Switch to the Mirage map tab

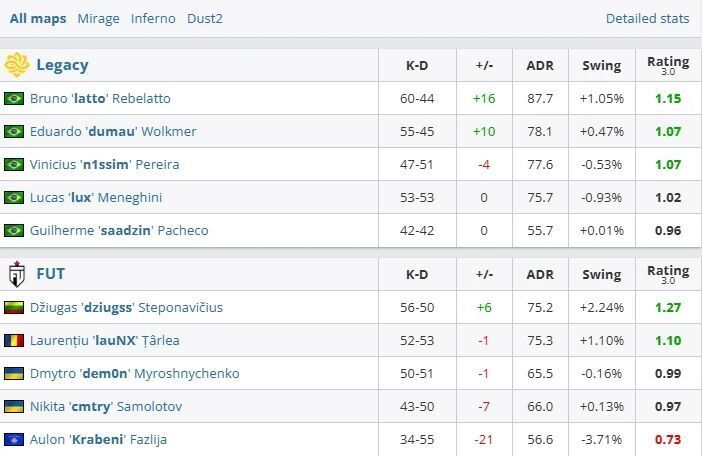(x=98, y=18)
